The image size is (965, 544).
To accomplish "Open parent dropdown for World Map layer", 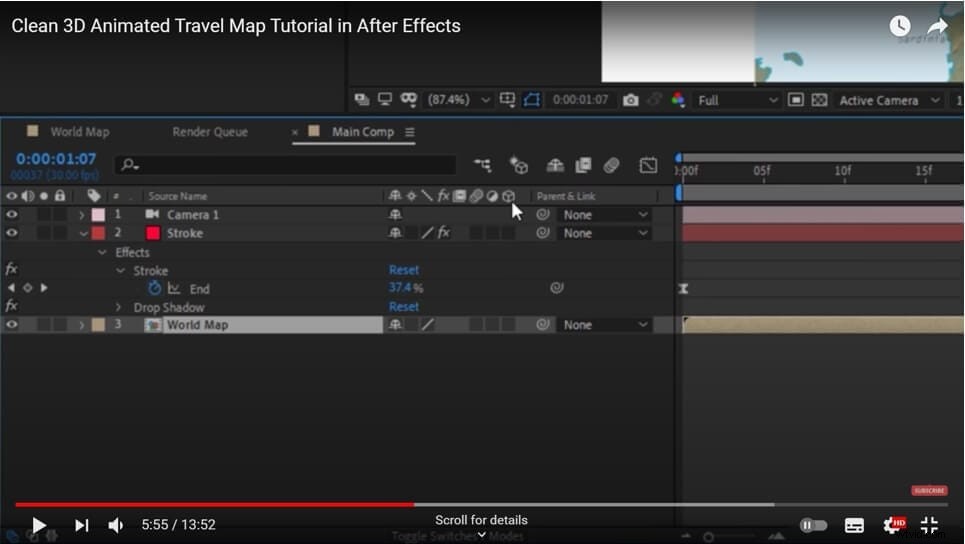I will coord(604,324).
